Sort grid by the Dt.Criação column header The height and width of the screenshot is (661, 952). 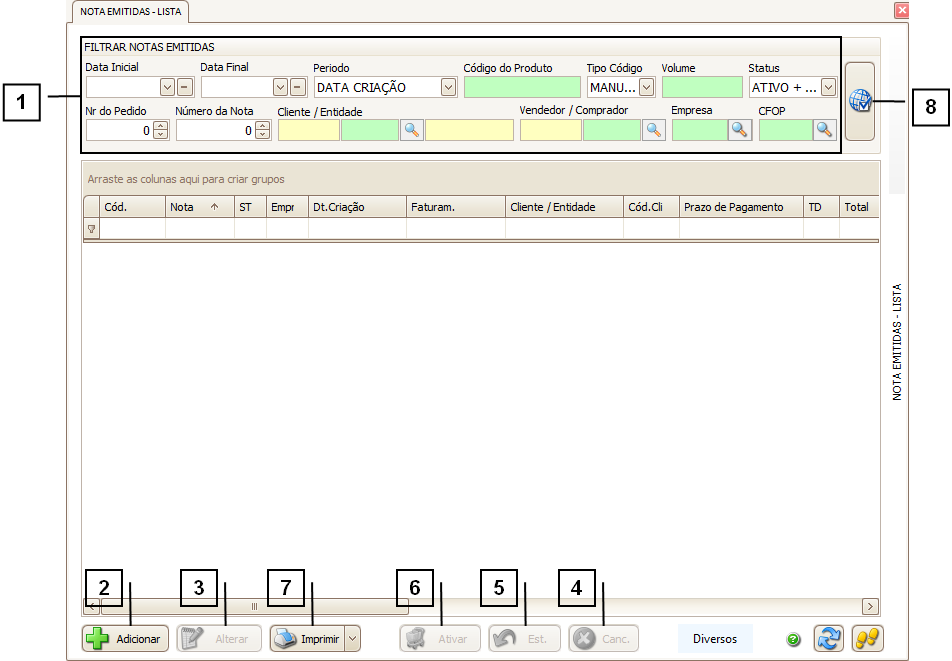356,207
